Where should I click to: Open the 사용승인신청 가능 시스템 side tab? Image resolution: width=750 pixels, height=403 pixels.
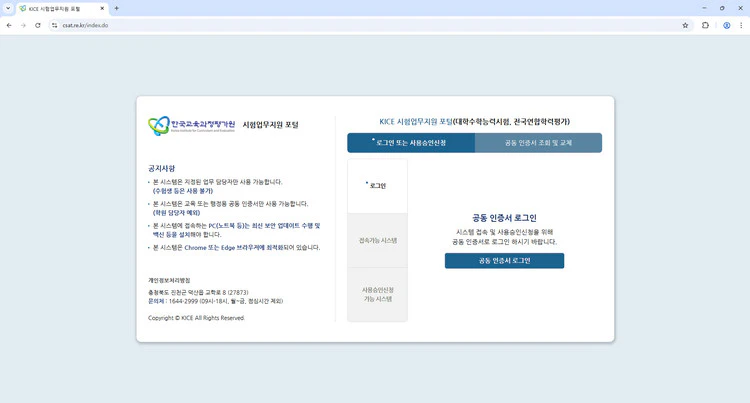pos(377,294)
